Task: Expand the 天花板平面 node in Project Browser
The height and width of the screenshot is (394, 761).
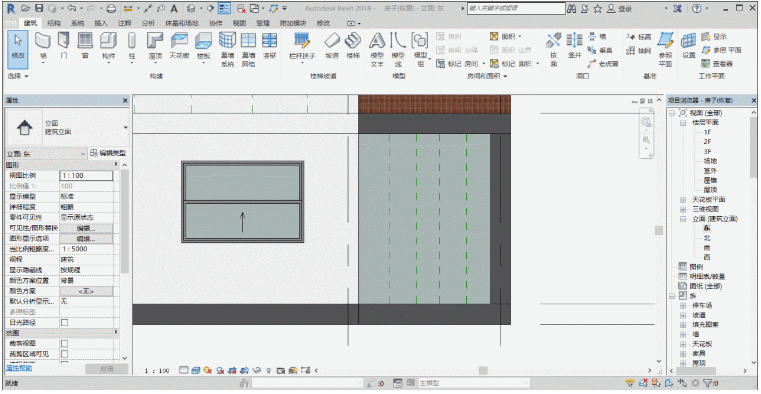Action: tap(683, 199)
